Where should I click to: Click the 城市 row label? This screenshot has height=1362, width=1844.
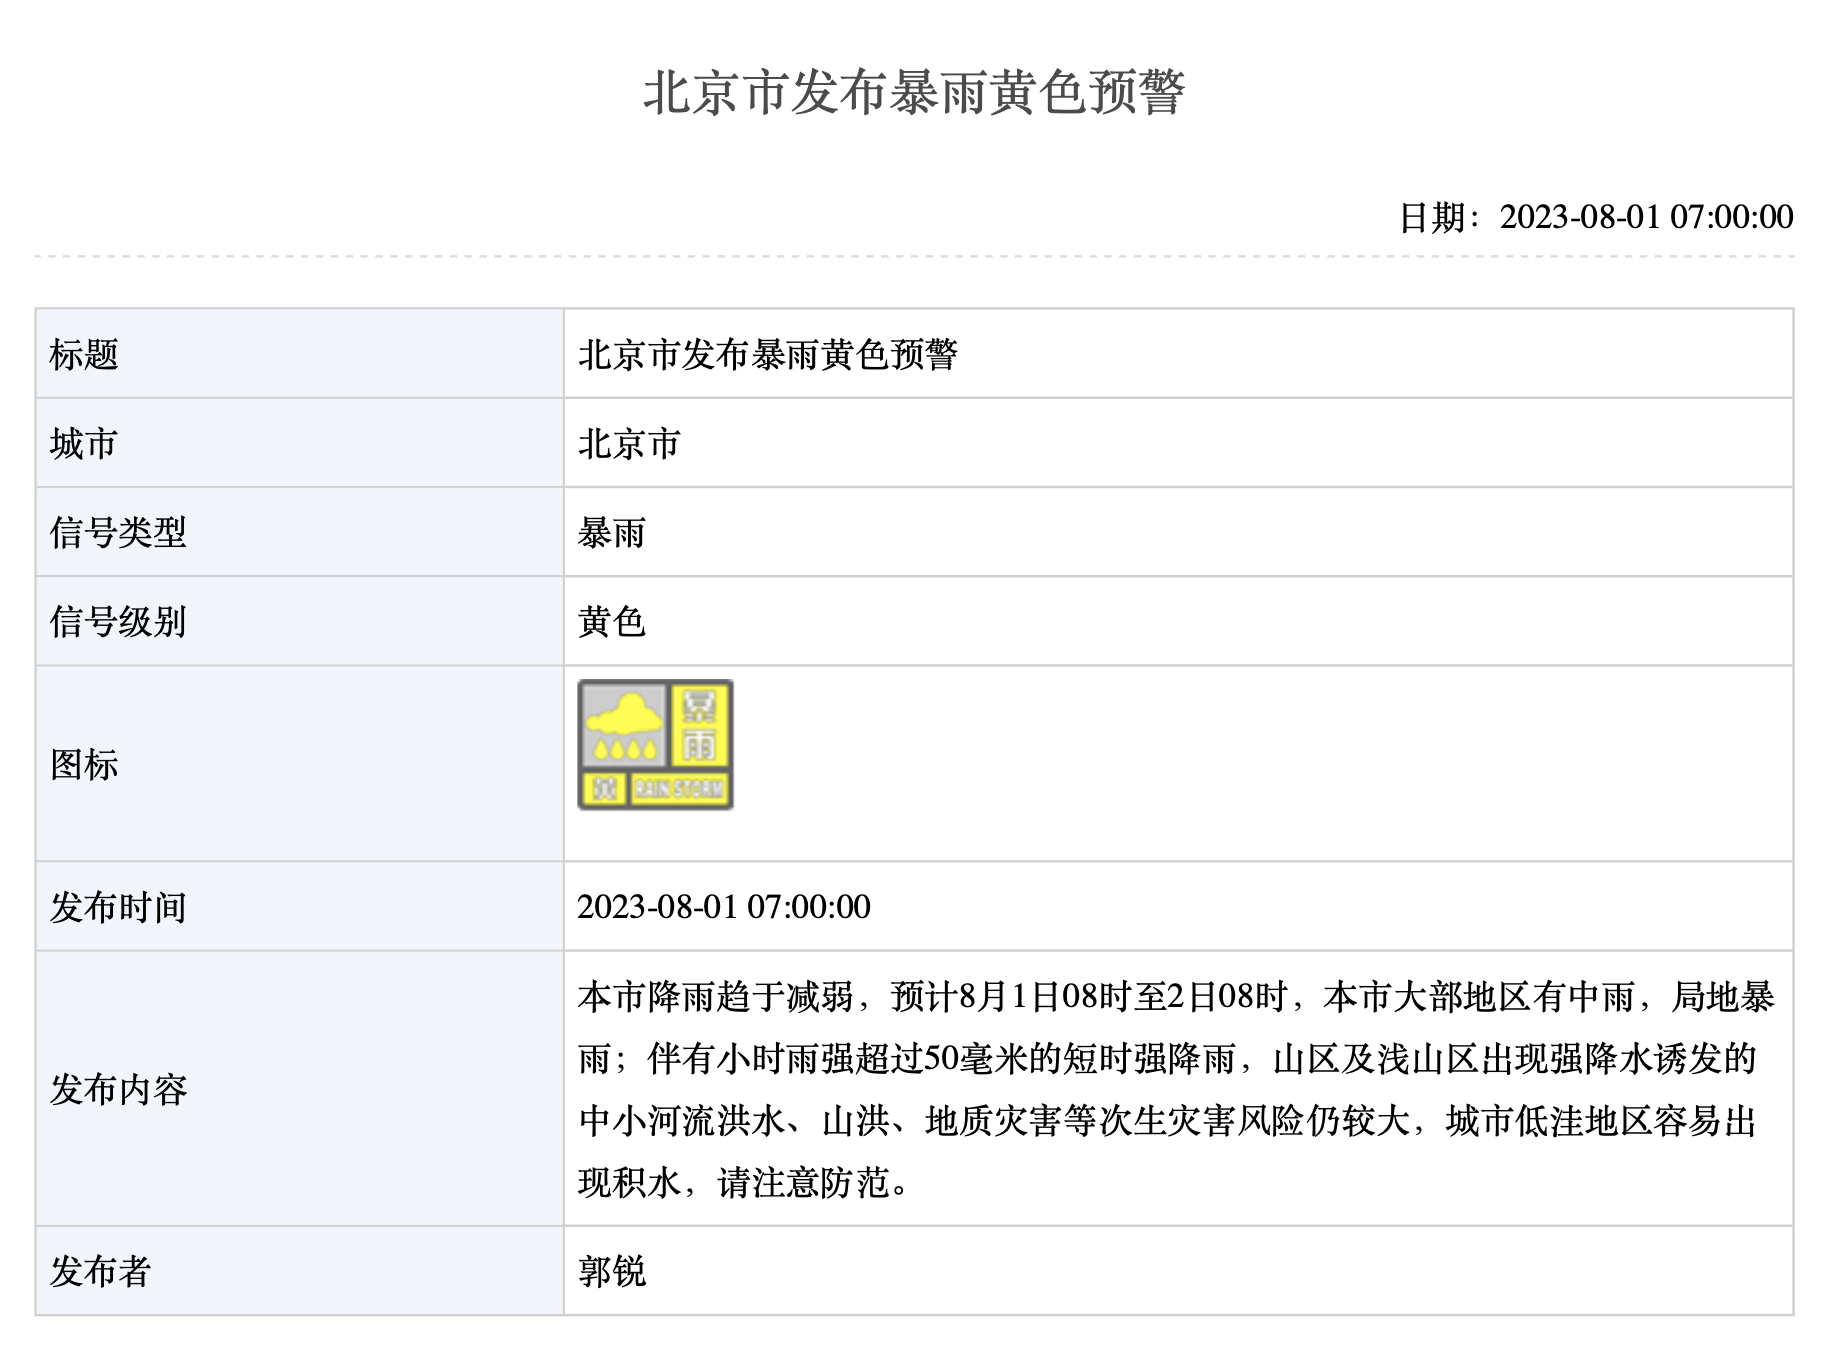[84, 444]
